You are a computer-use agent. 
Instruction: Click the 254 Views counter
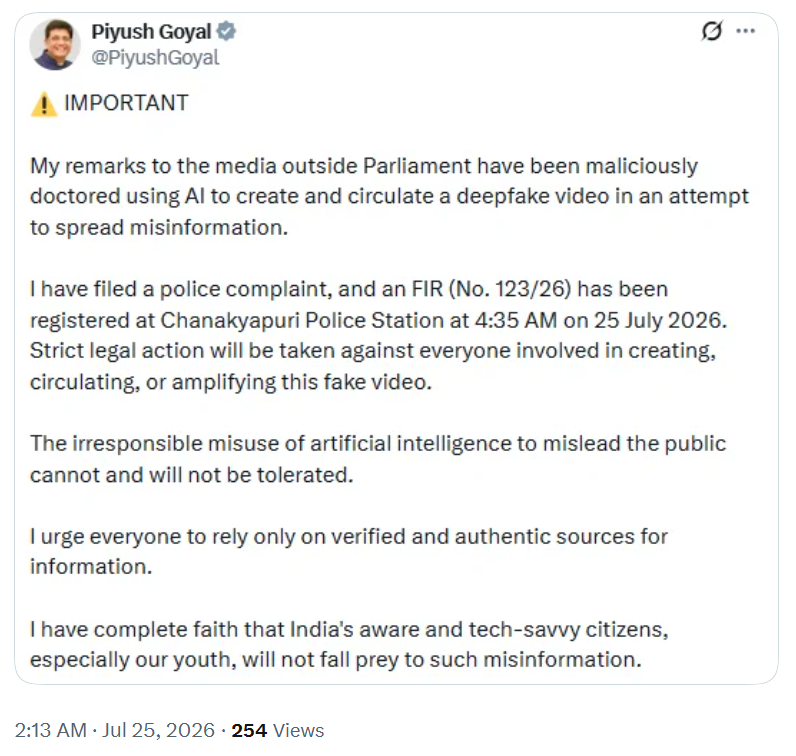[x=278, y=730]
